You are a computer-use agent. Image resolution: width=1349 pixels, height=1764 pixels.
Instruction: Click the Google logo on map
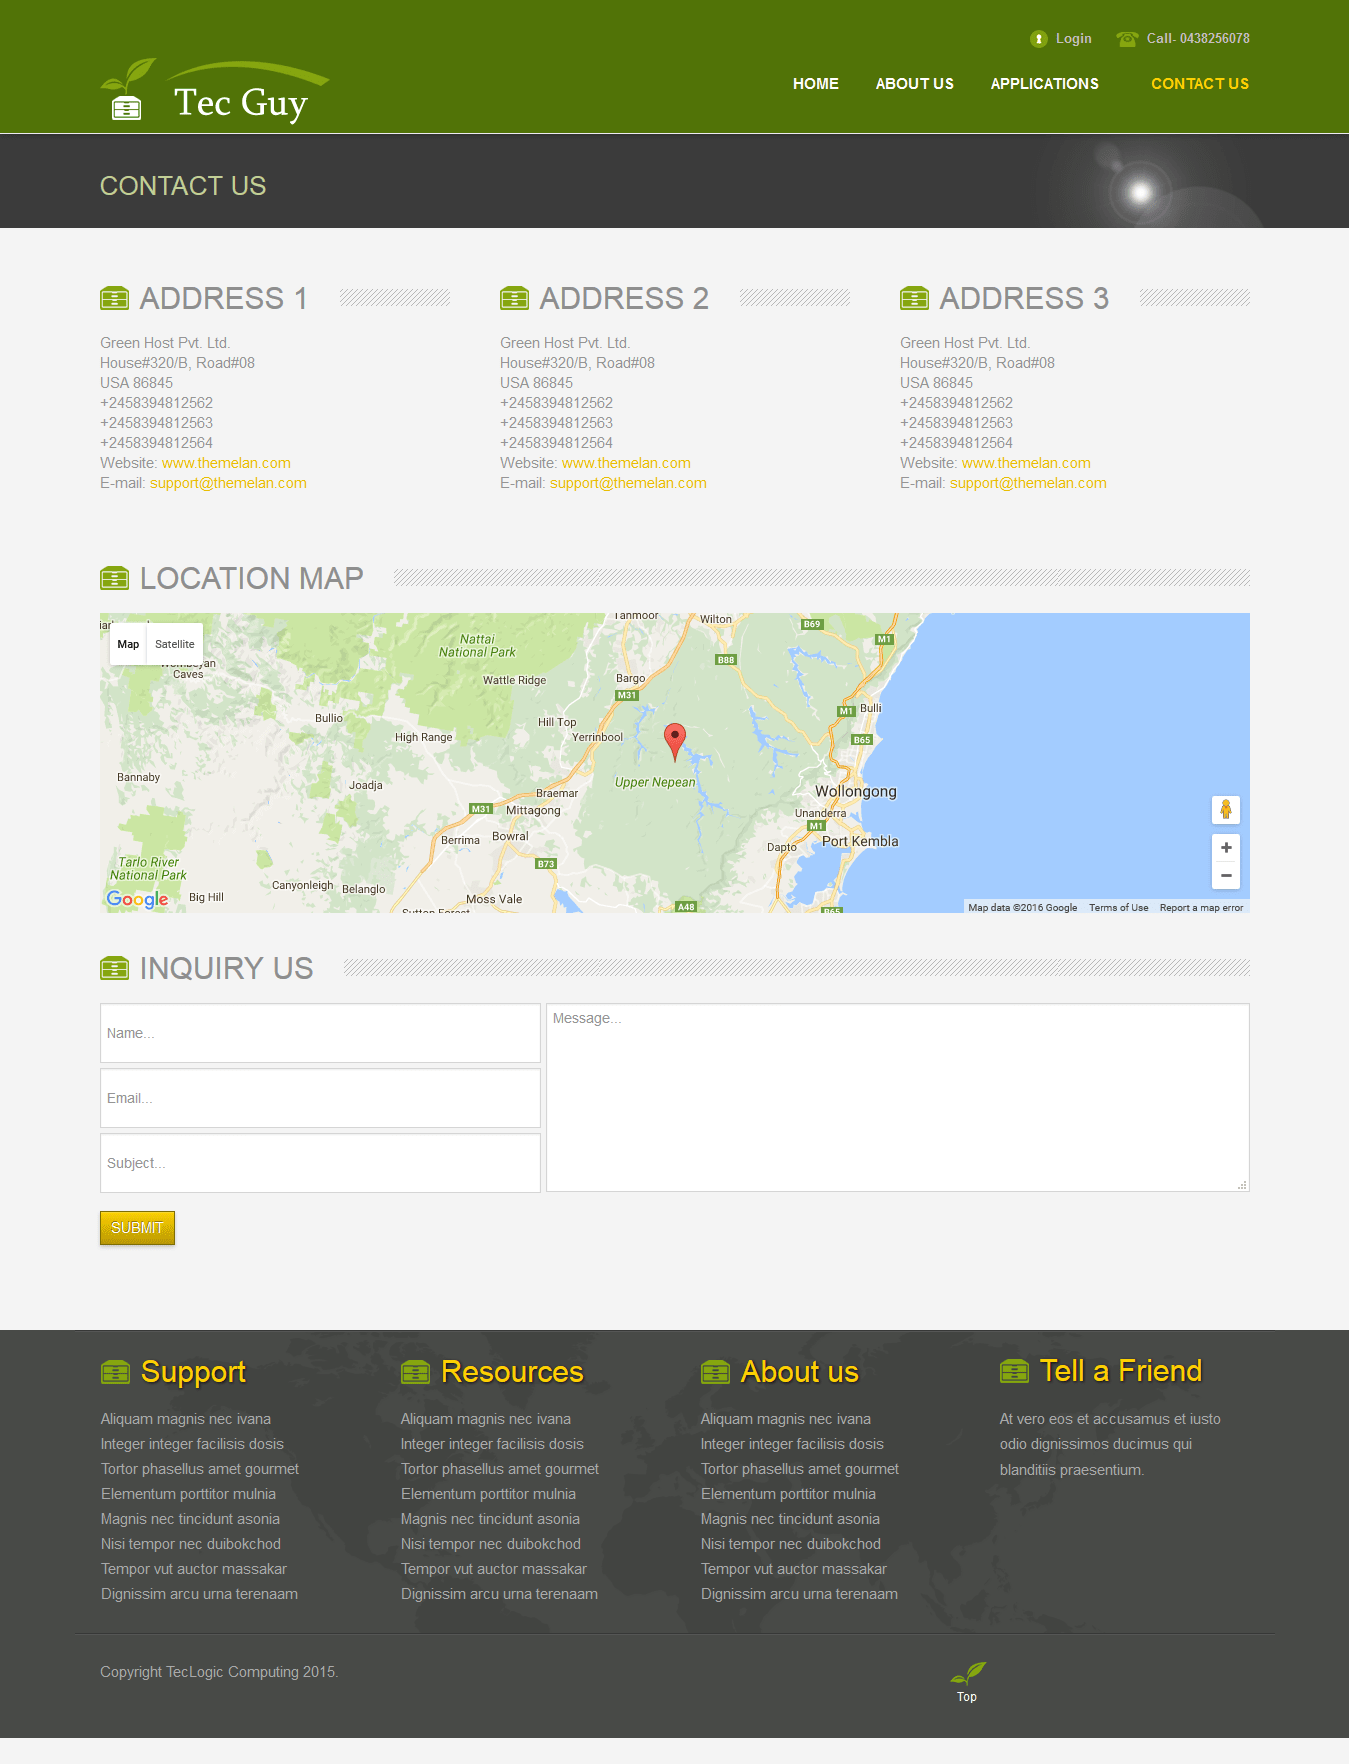coord(138,899)
